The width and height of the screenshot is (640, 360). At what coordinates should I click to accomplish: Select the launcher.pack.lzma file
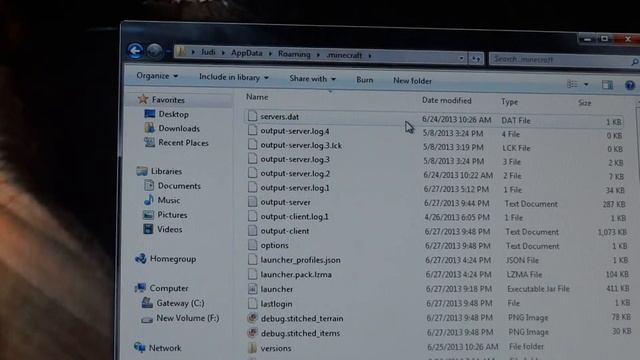[296, 275]
